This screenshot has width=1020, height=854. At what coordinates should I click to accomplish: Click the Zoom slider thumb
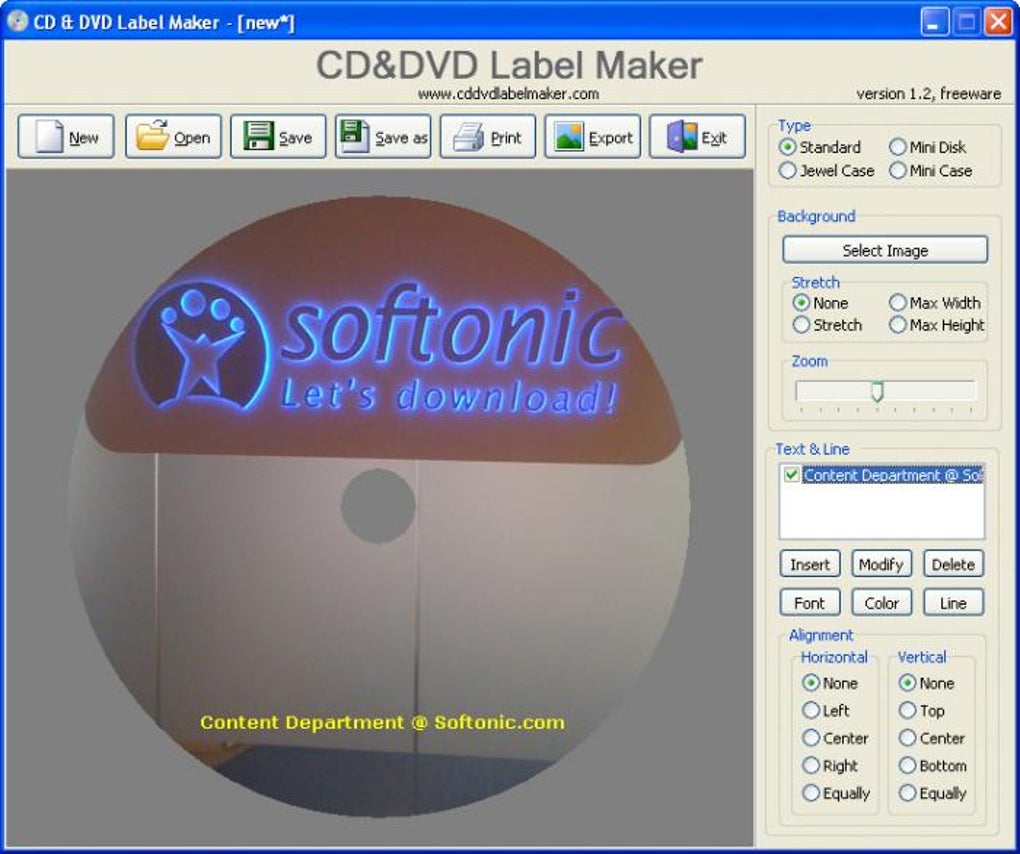coord(877,392)
